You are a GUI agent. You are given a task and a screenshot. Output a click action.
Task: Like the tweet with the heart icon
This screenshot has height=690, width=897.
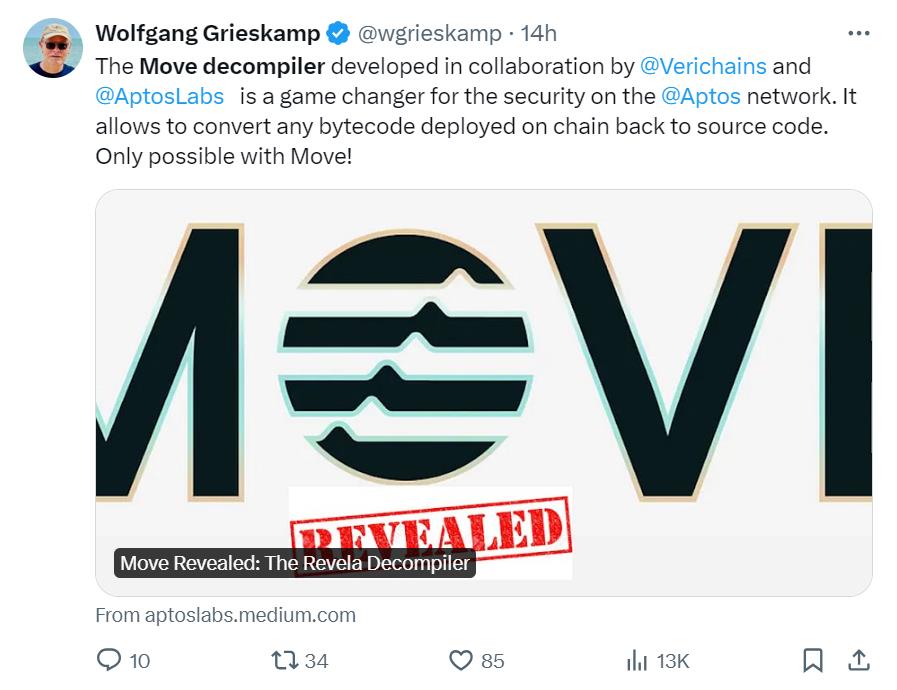(x=460, y=660)
